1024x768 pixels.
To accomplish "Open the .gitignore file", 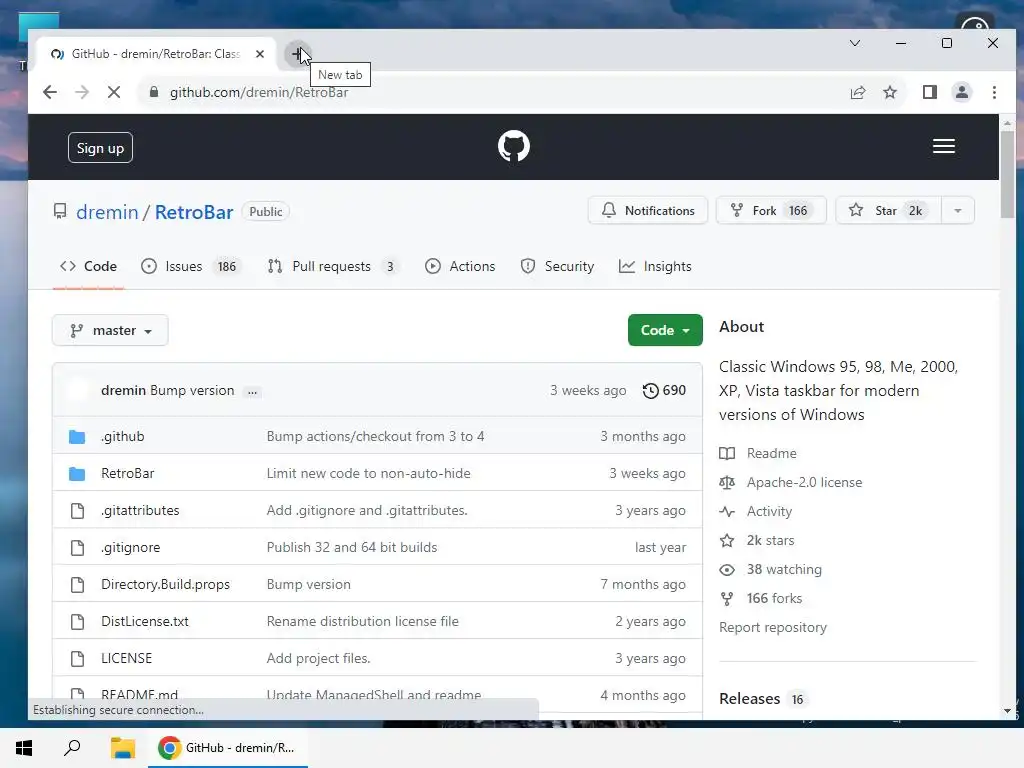I will pyautogui.click(x=131, y=547).
